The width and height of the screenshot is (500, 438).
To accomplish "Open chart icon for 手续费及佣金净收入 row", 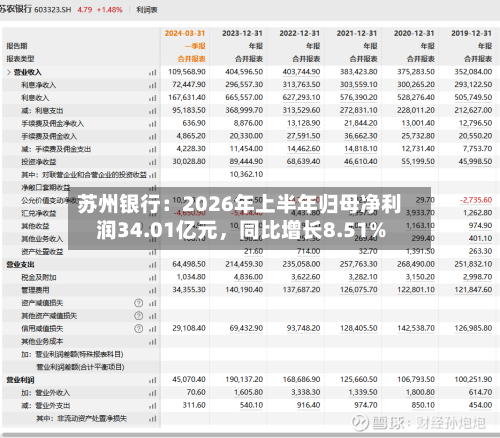I will coord(152,124).
